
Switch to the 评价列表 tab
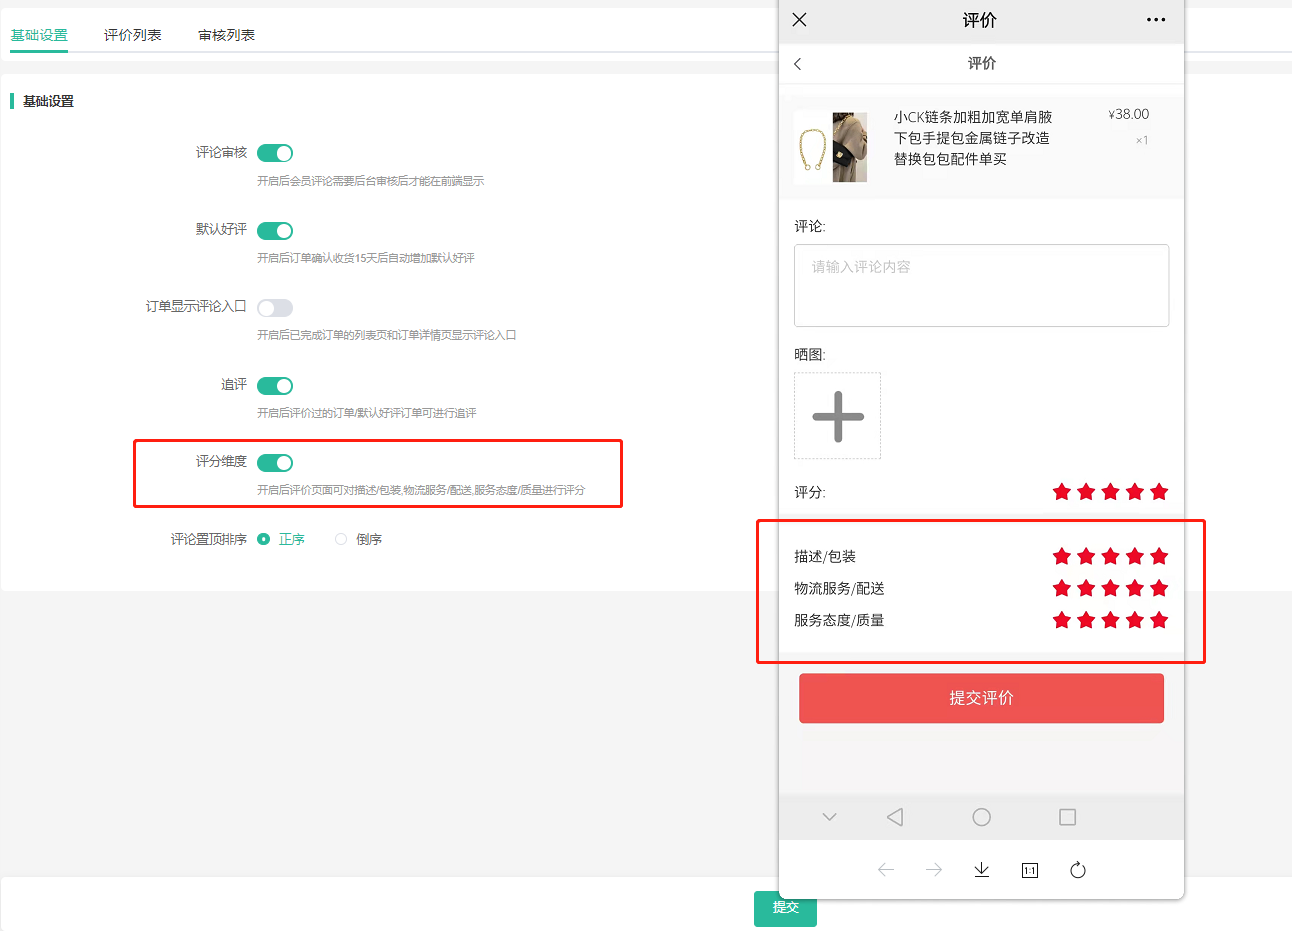click(132, 35)
